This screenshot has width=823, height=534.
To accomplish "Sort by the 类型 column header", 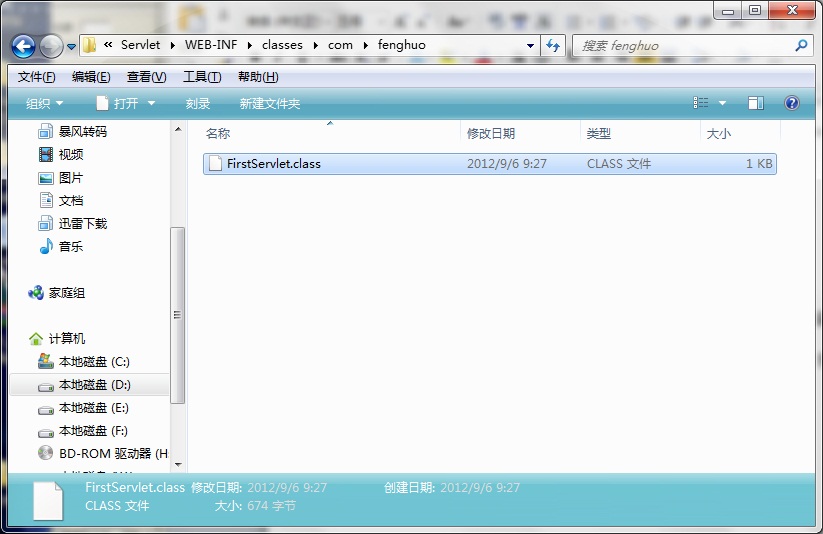I will (598, 133).
